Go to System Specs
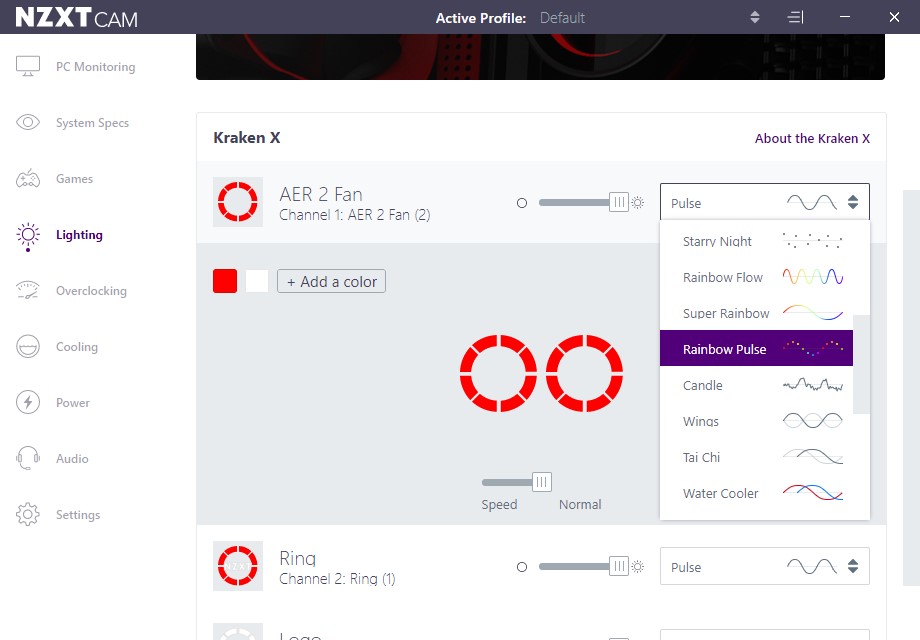This screenshot has width=920, height=640. click(x=92, y=123)
